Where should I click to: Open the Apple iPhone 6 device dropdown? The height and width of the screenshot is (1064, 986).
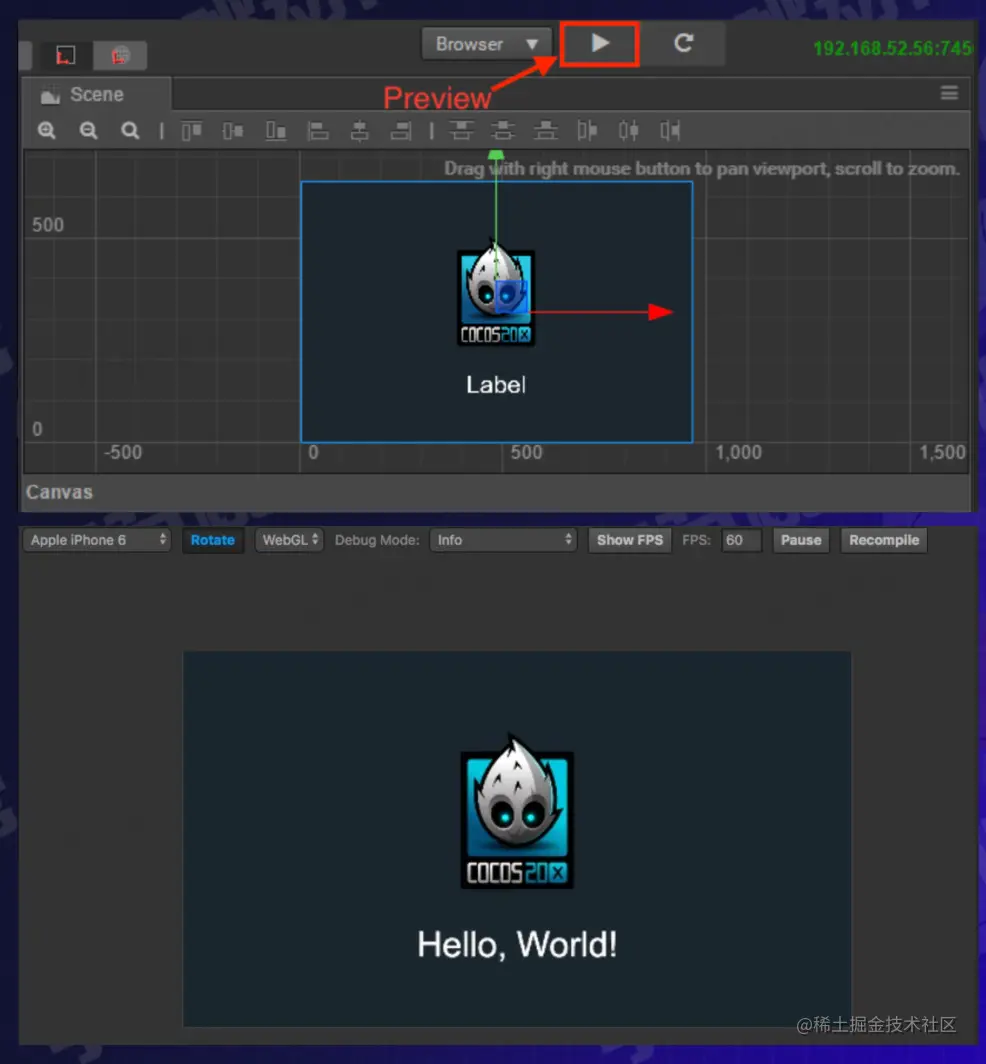click(x=96, y=540)
